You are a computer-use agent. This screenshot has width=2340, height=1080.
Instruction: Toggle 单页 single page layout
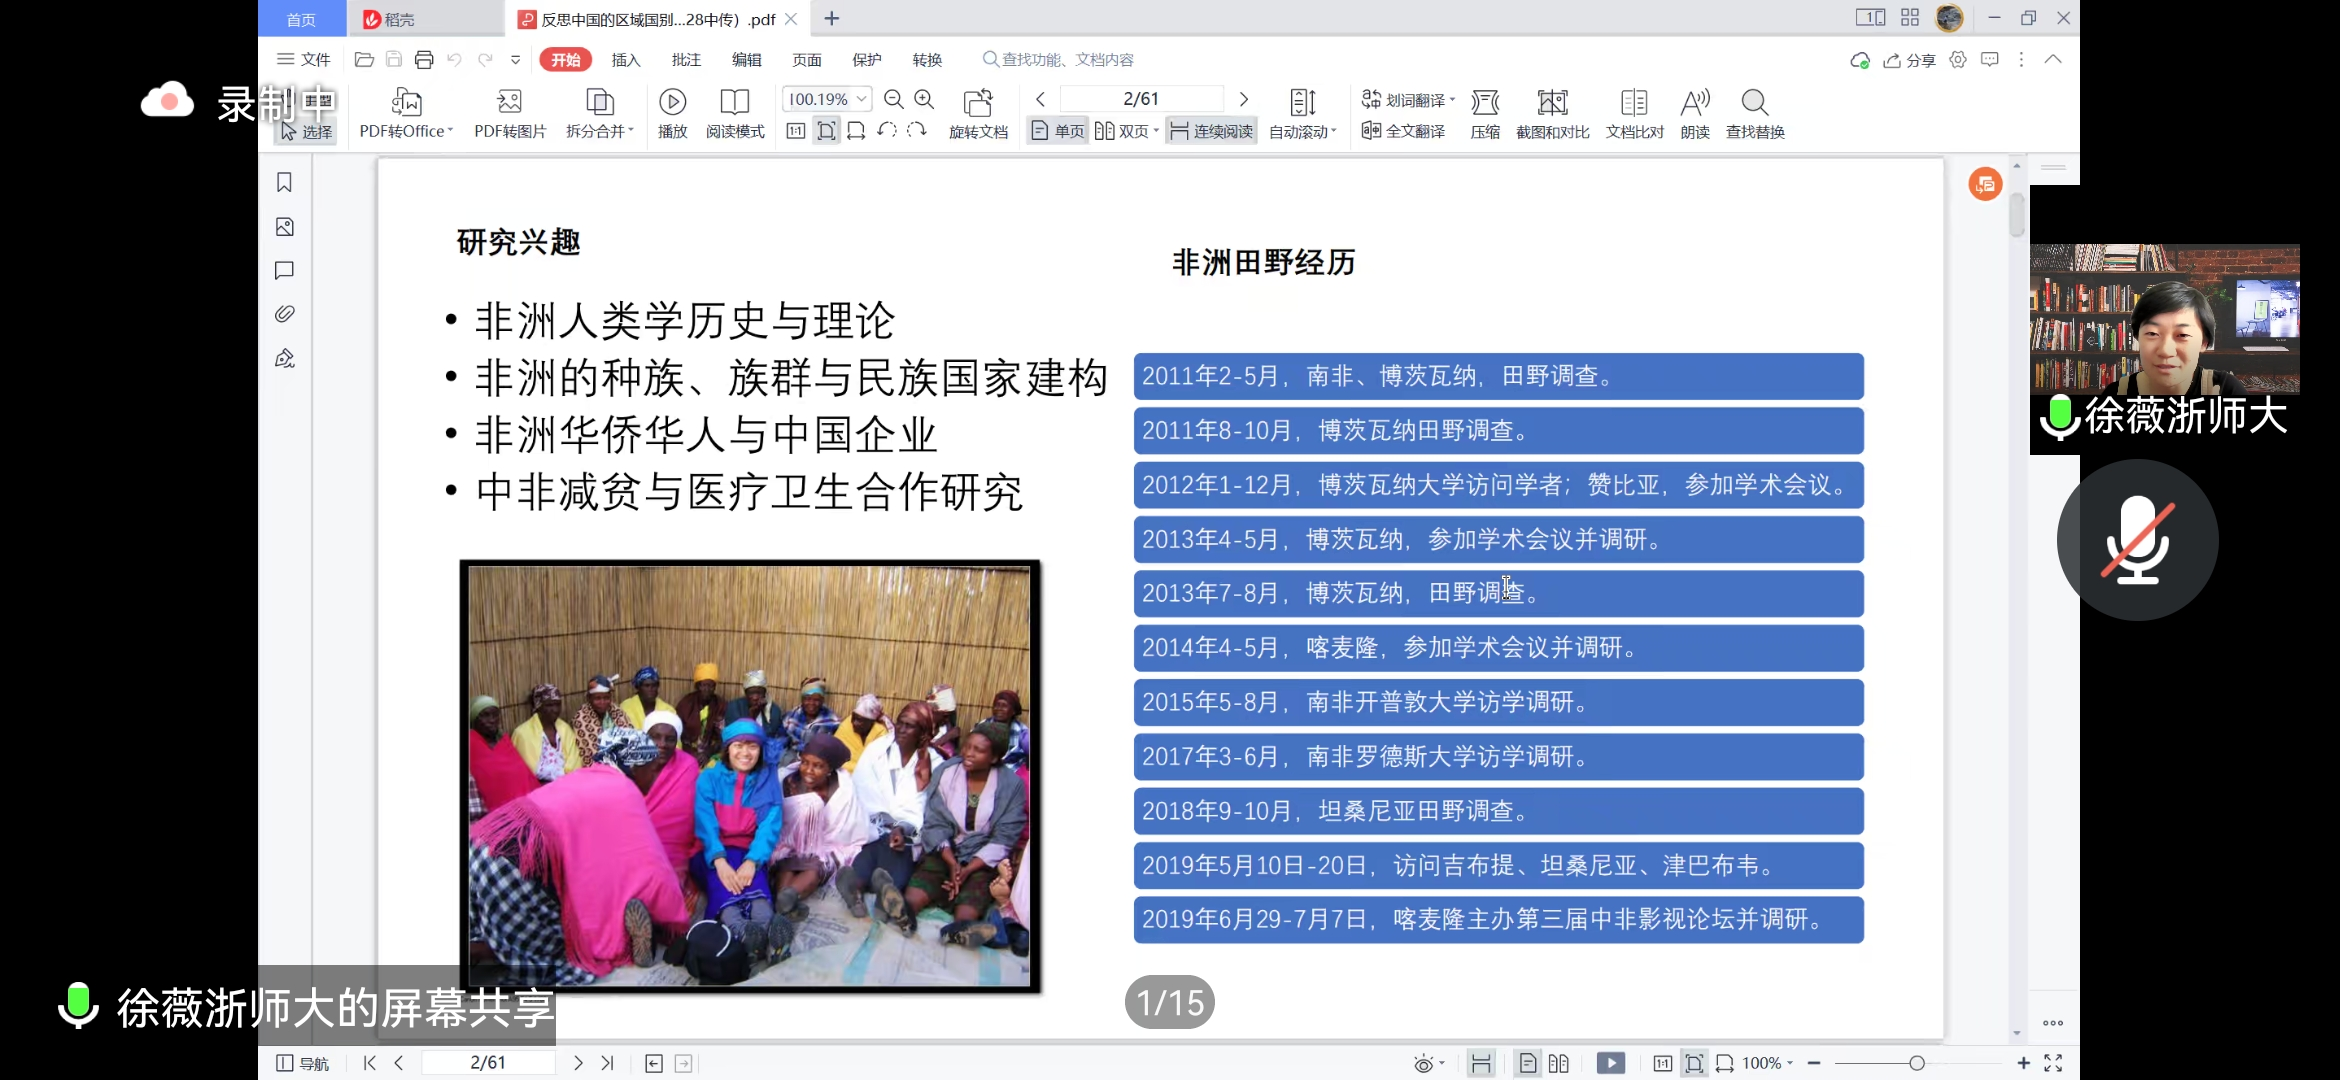coord(1058,131)
